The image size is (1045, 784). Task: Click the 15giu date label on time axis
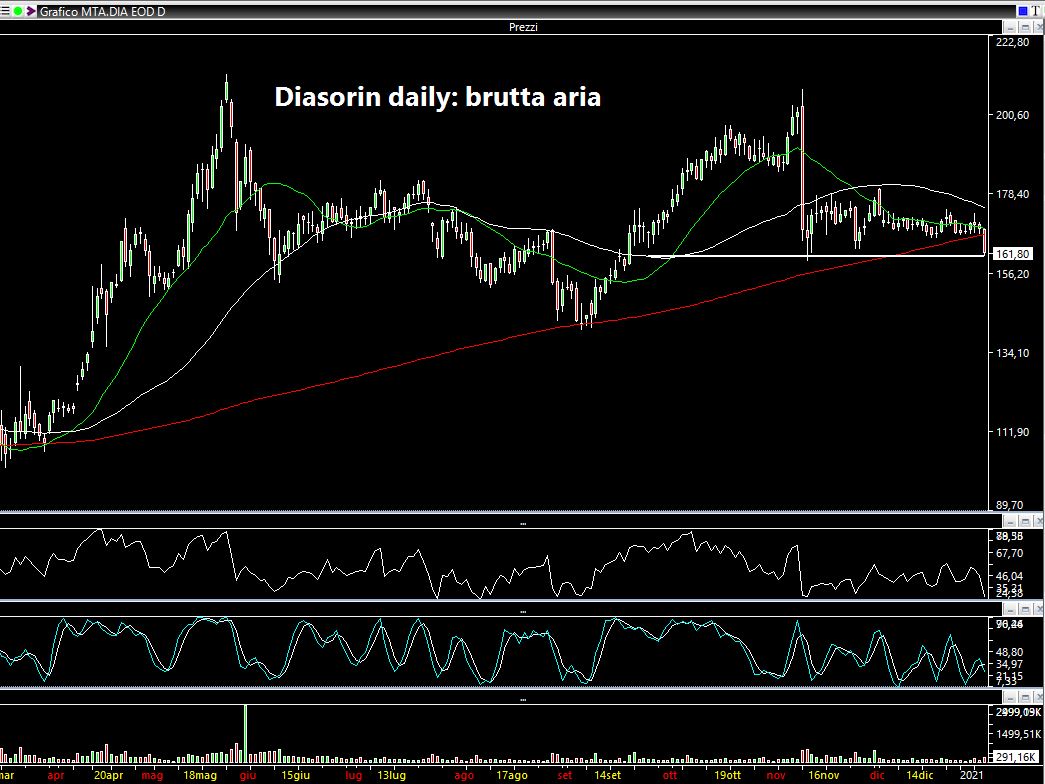(295, 775)
